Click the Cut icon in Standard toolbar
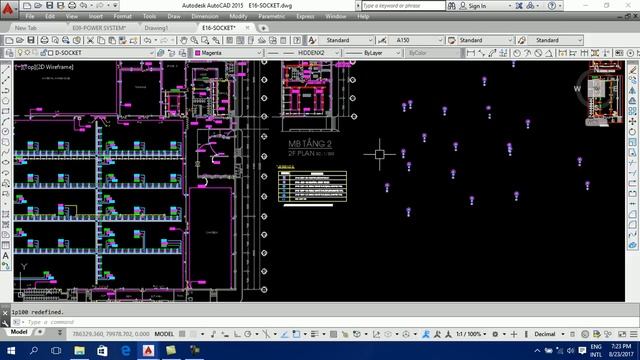 click(x=91, y=40)
